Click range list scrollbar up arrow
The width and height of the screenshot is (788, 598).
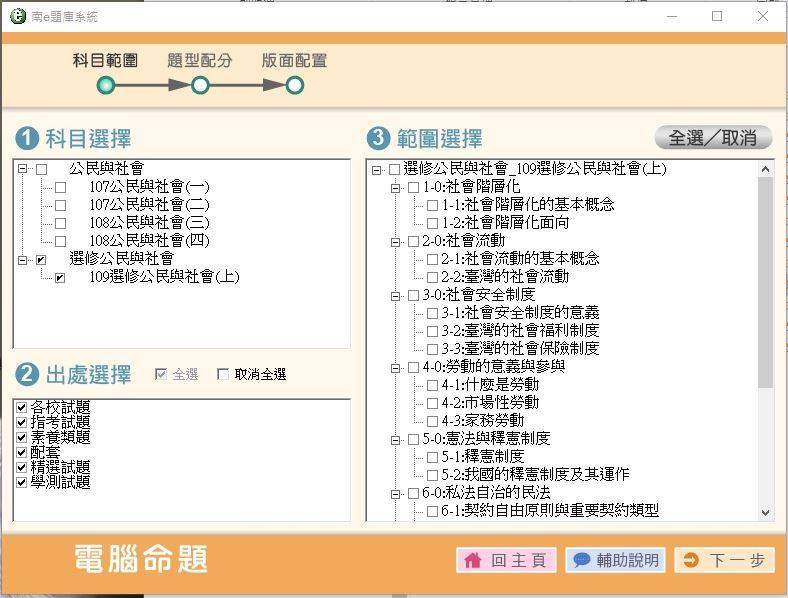[765, 169]
